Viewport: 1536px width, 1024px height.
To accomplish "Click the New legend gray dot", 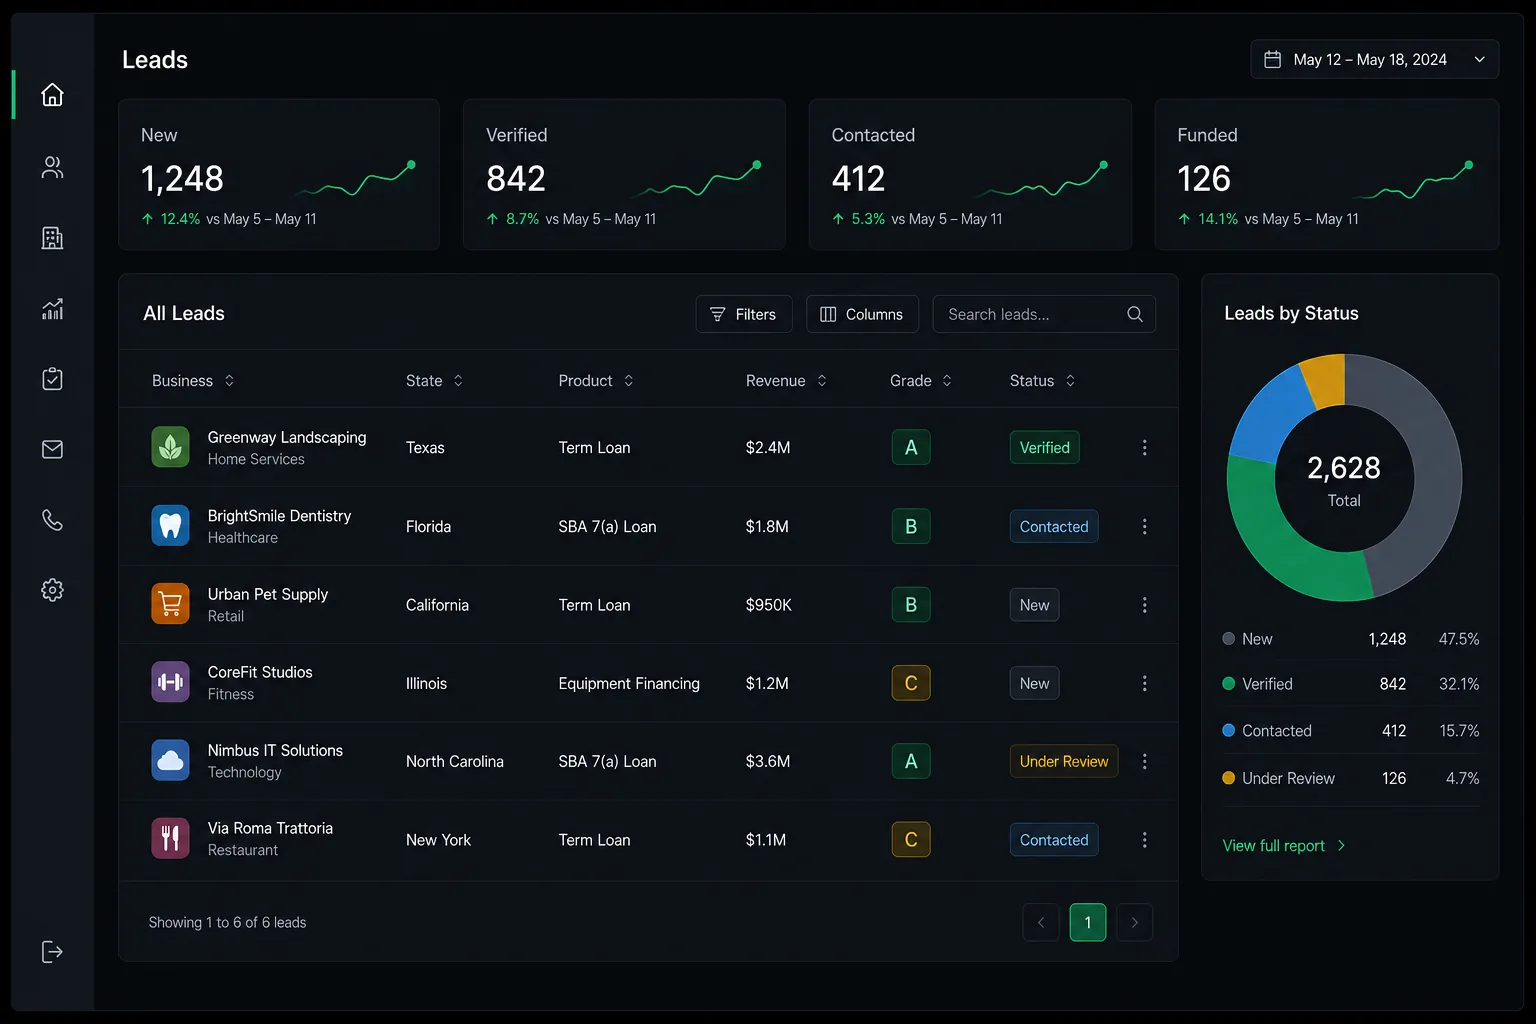I will click(x=1228, y=638).
